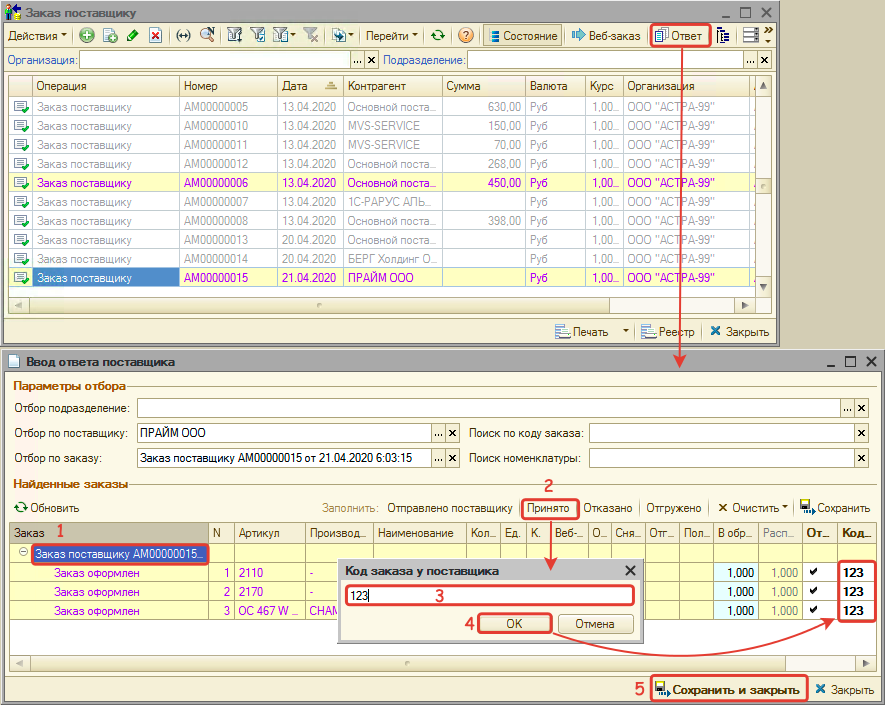The width and height of the screenshot is (885, 705).
Task: Click the Печать button
Action: (581, 331)
